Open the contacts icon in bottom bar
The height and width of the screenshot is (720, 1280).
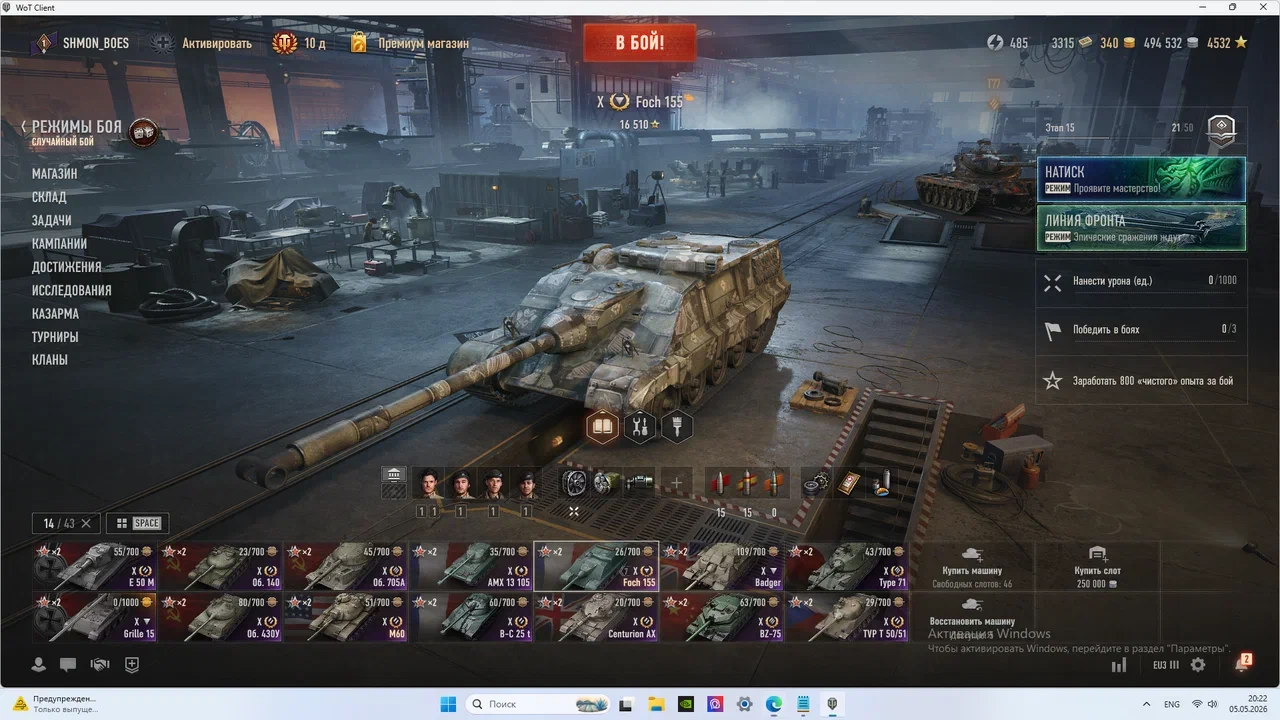pos(39,664)
